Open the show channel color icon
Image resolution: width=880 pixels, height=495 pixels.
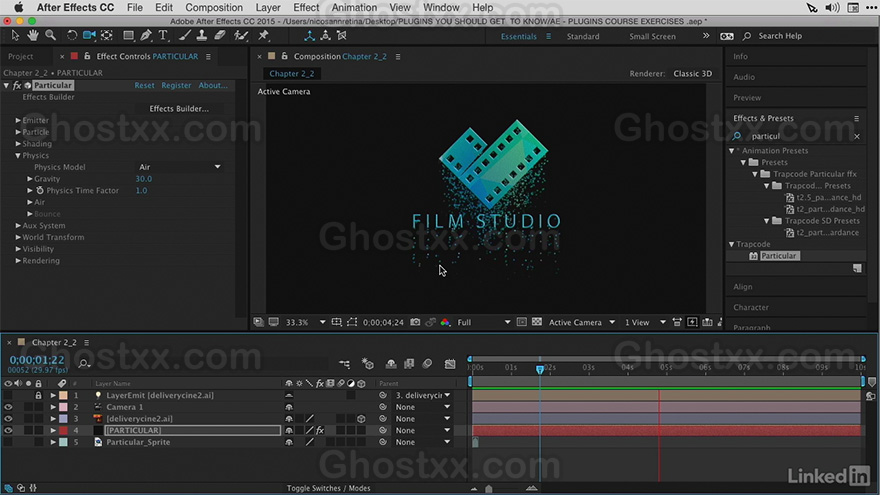(x=445, y=322)
